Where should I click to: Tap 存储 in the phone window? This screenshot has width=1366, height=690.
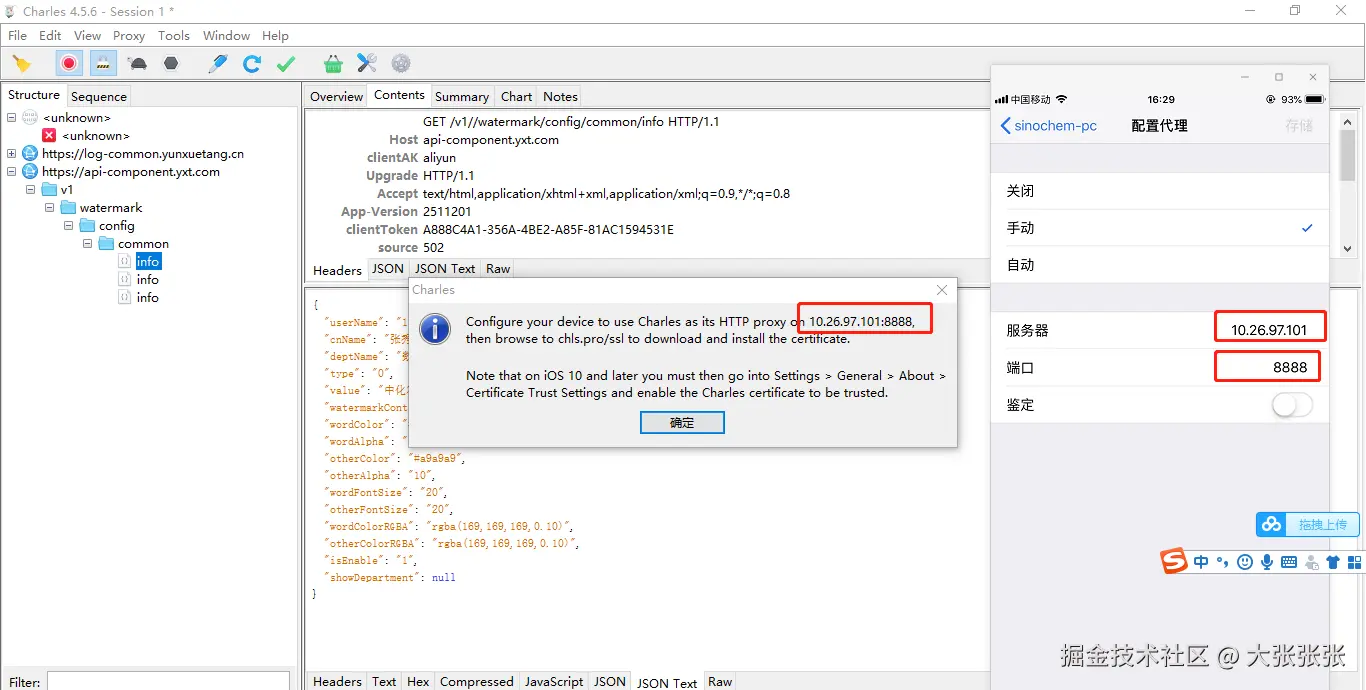(1298, 126)
